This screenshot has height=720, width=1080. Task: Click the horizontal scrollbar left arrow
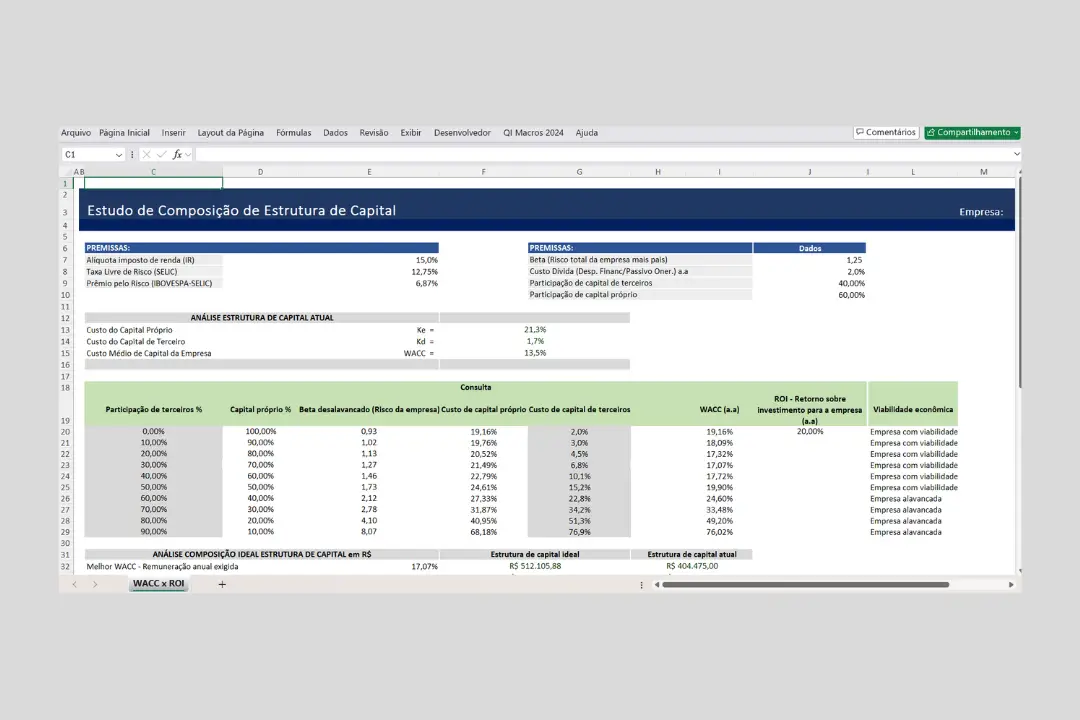[x=657, y=584]
